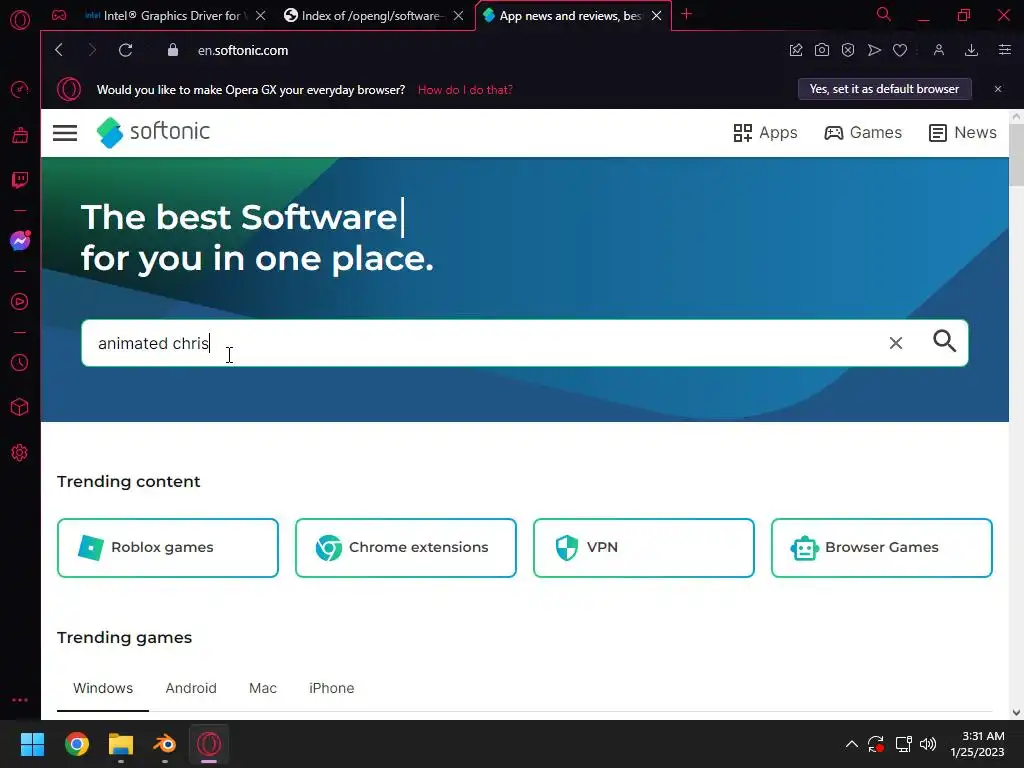The width and height of the screenshot is (1024, 768).
Task: Select the Android trending games tab
Action: (191, 688)
